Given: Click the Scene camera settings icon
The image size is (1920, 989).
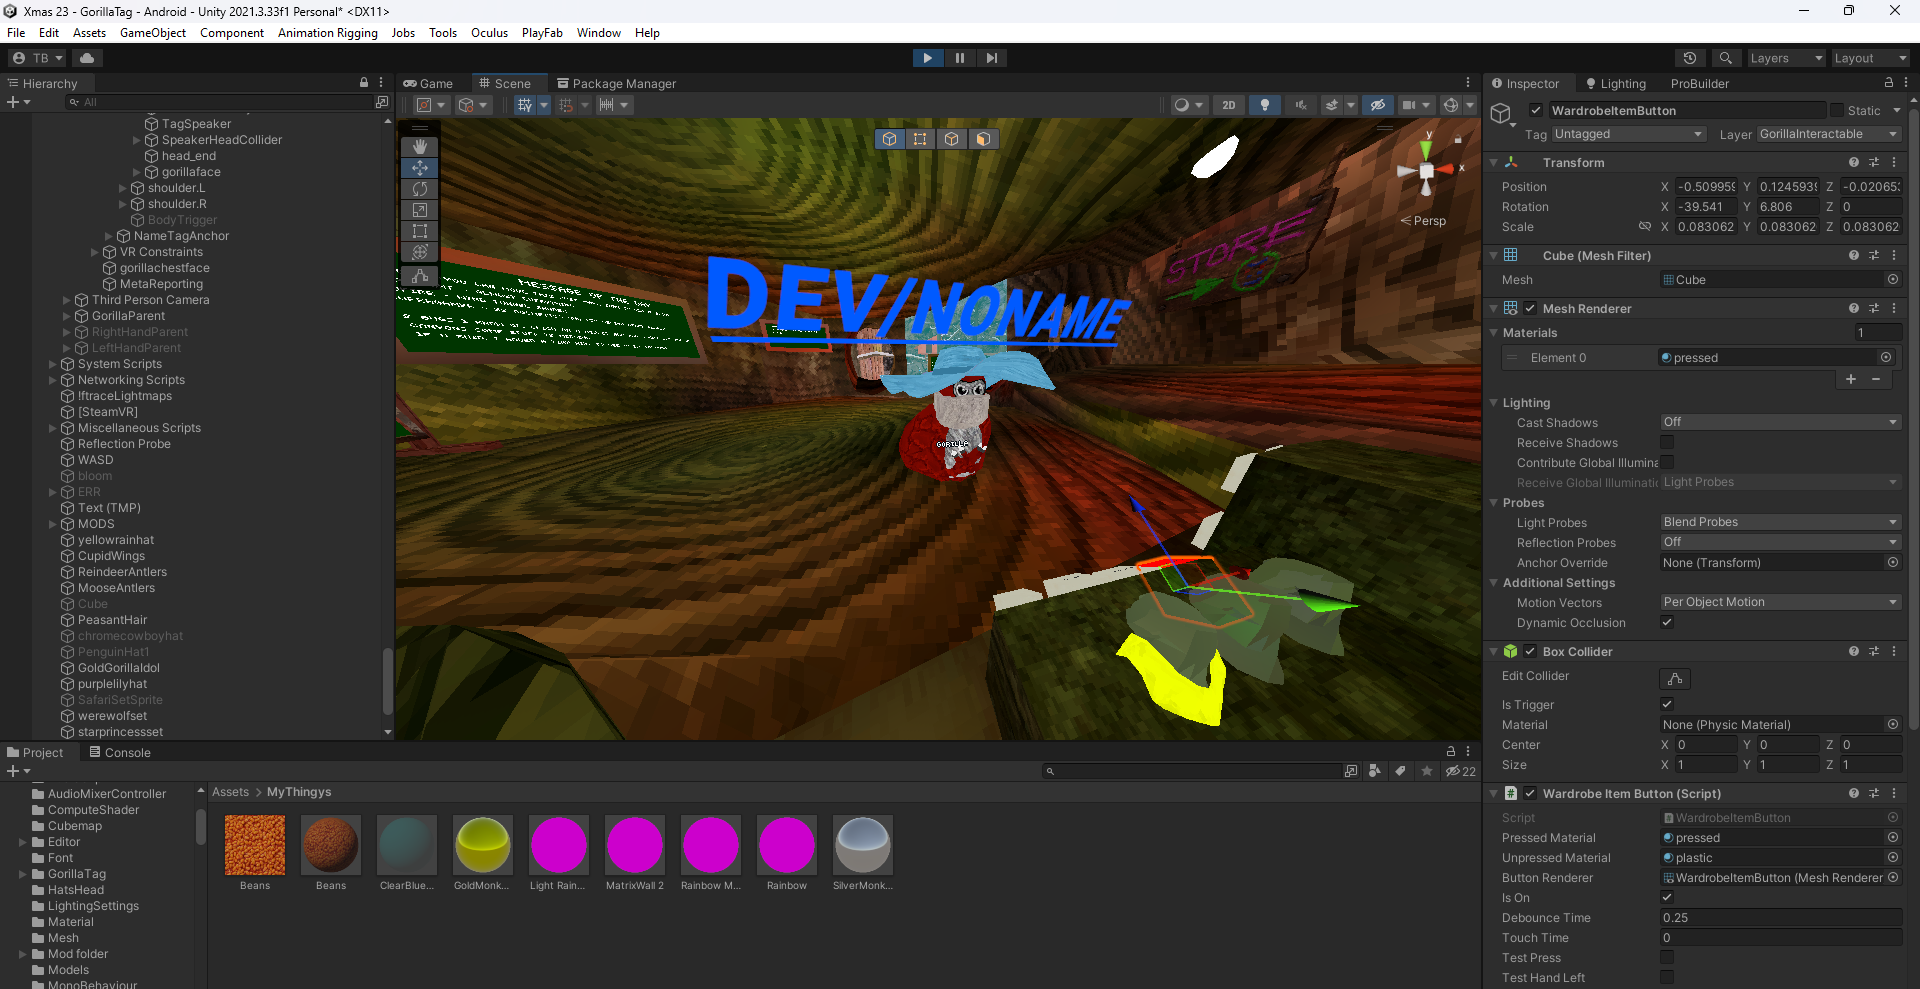Looking at the screenshot, I should (1409, 105).
